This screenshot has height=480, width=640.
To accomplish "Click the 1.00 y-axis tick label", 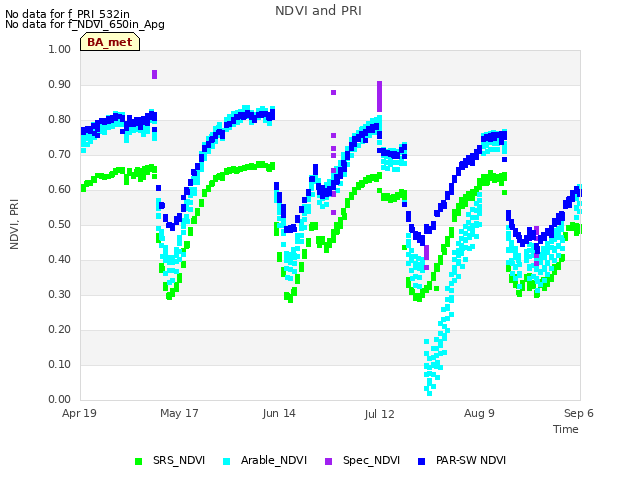I will tap(60, 49).
